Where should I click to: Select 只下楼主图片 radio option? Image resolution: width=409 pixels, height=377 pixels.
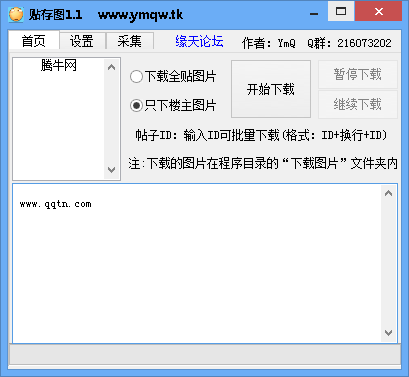173,105
